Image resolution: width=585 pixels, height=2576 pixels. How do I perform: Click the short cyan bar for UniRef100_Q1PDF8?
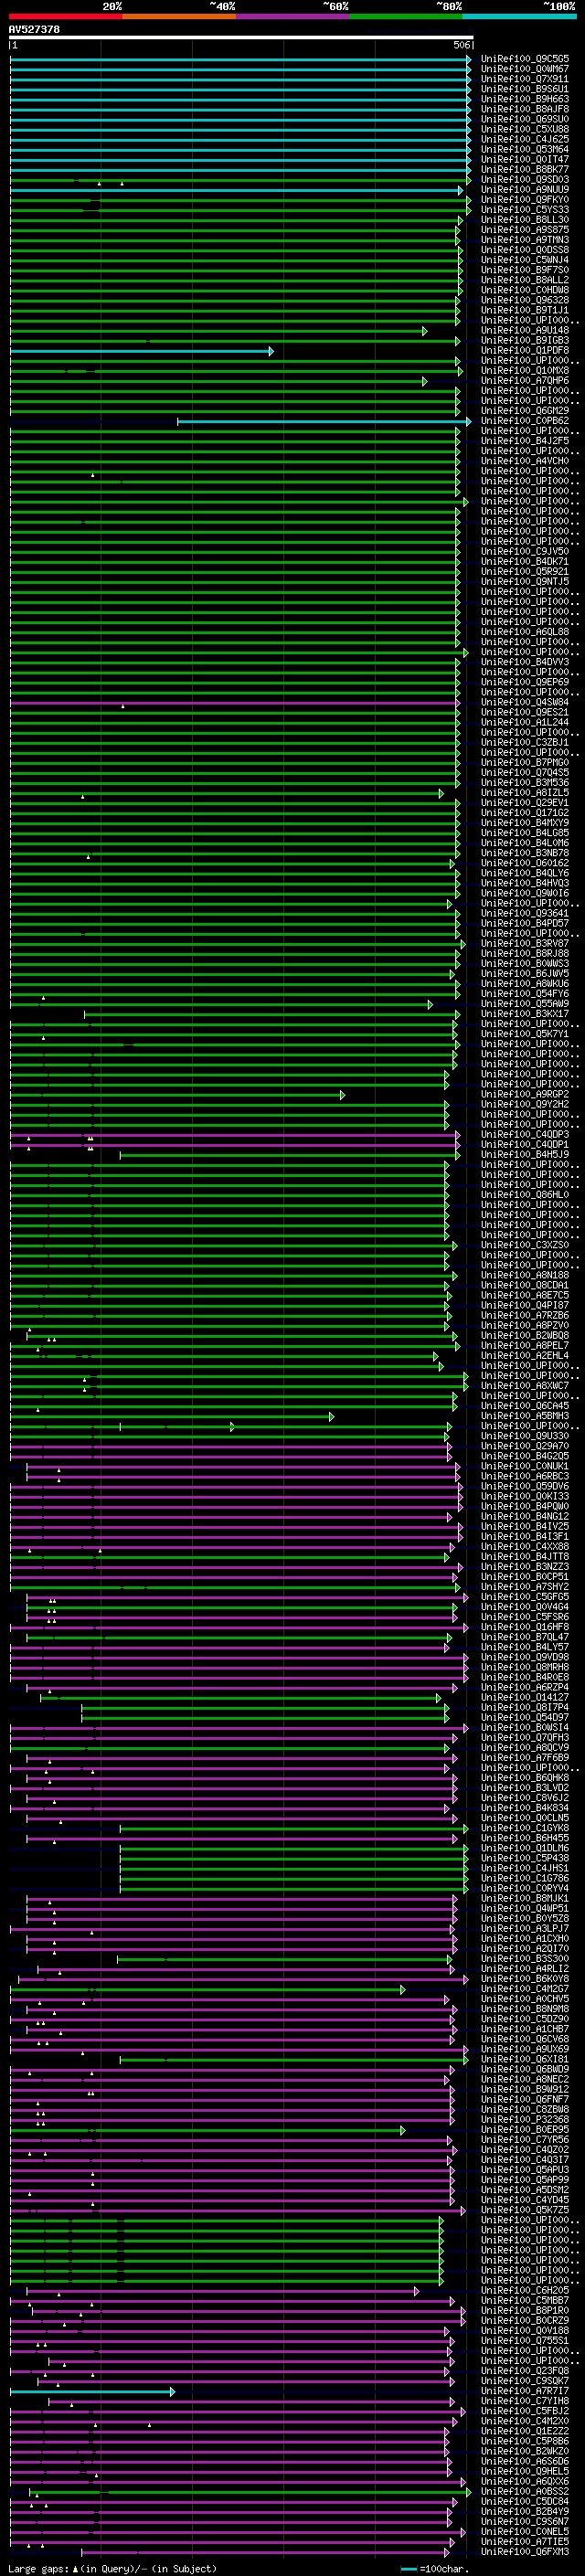pyautogui.click(x=142, y=351)
